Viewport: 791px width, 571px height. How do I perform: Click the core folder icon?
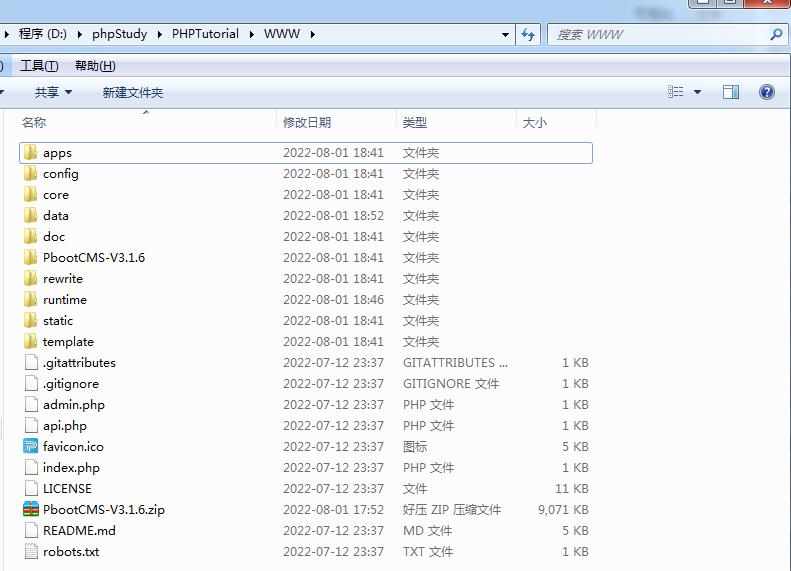point(30,195)
